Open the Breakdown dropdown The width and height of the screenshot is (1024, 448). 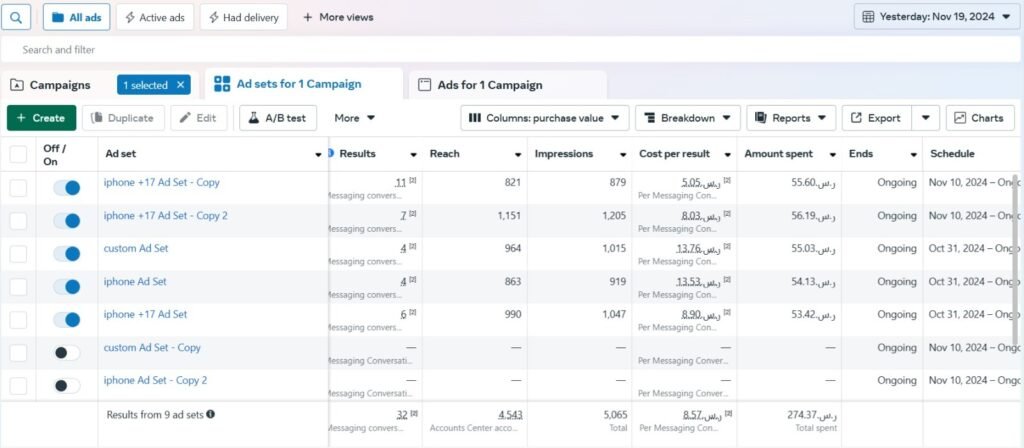point(688,118)
